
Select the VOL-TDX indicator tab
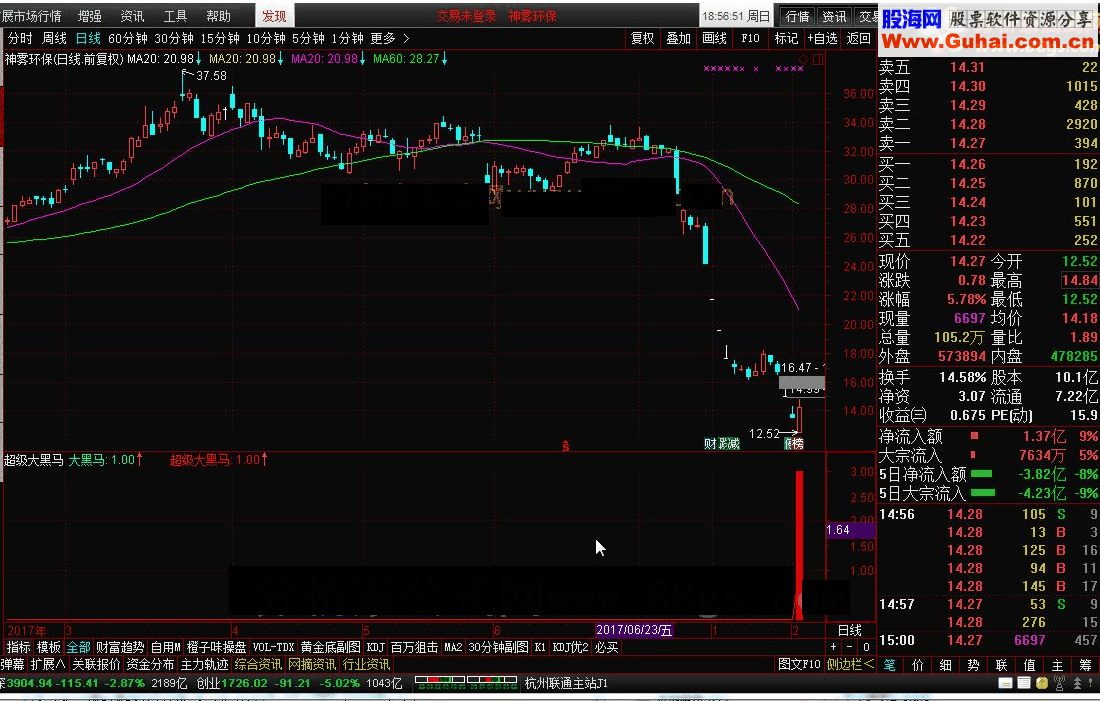pyautogui.click(x=274, y=647)
